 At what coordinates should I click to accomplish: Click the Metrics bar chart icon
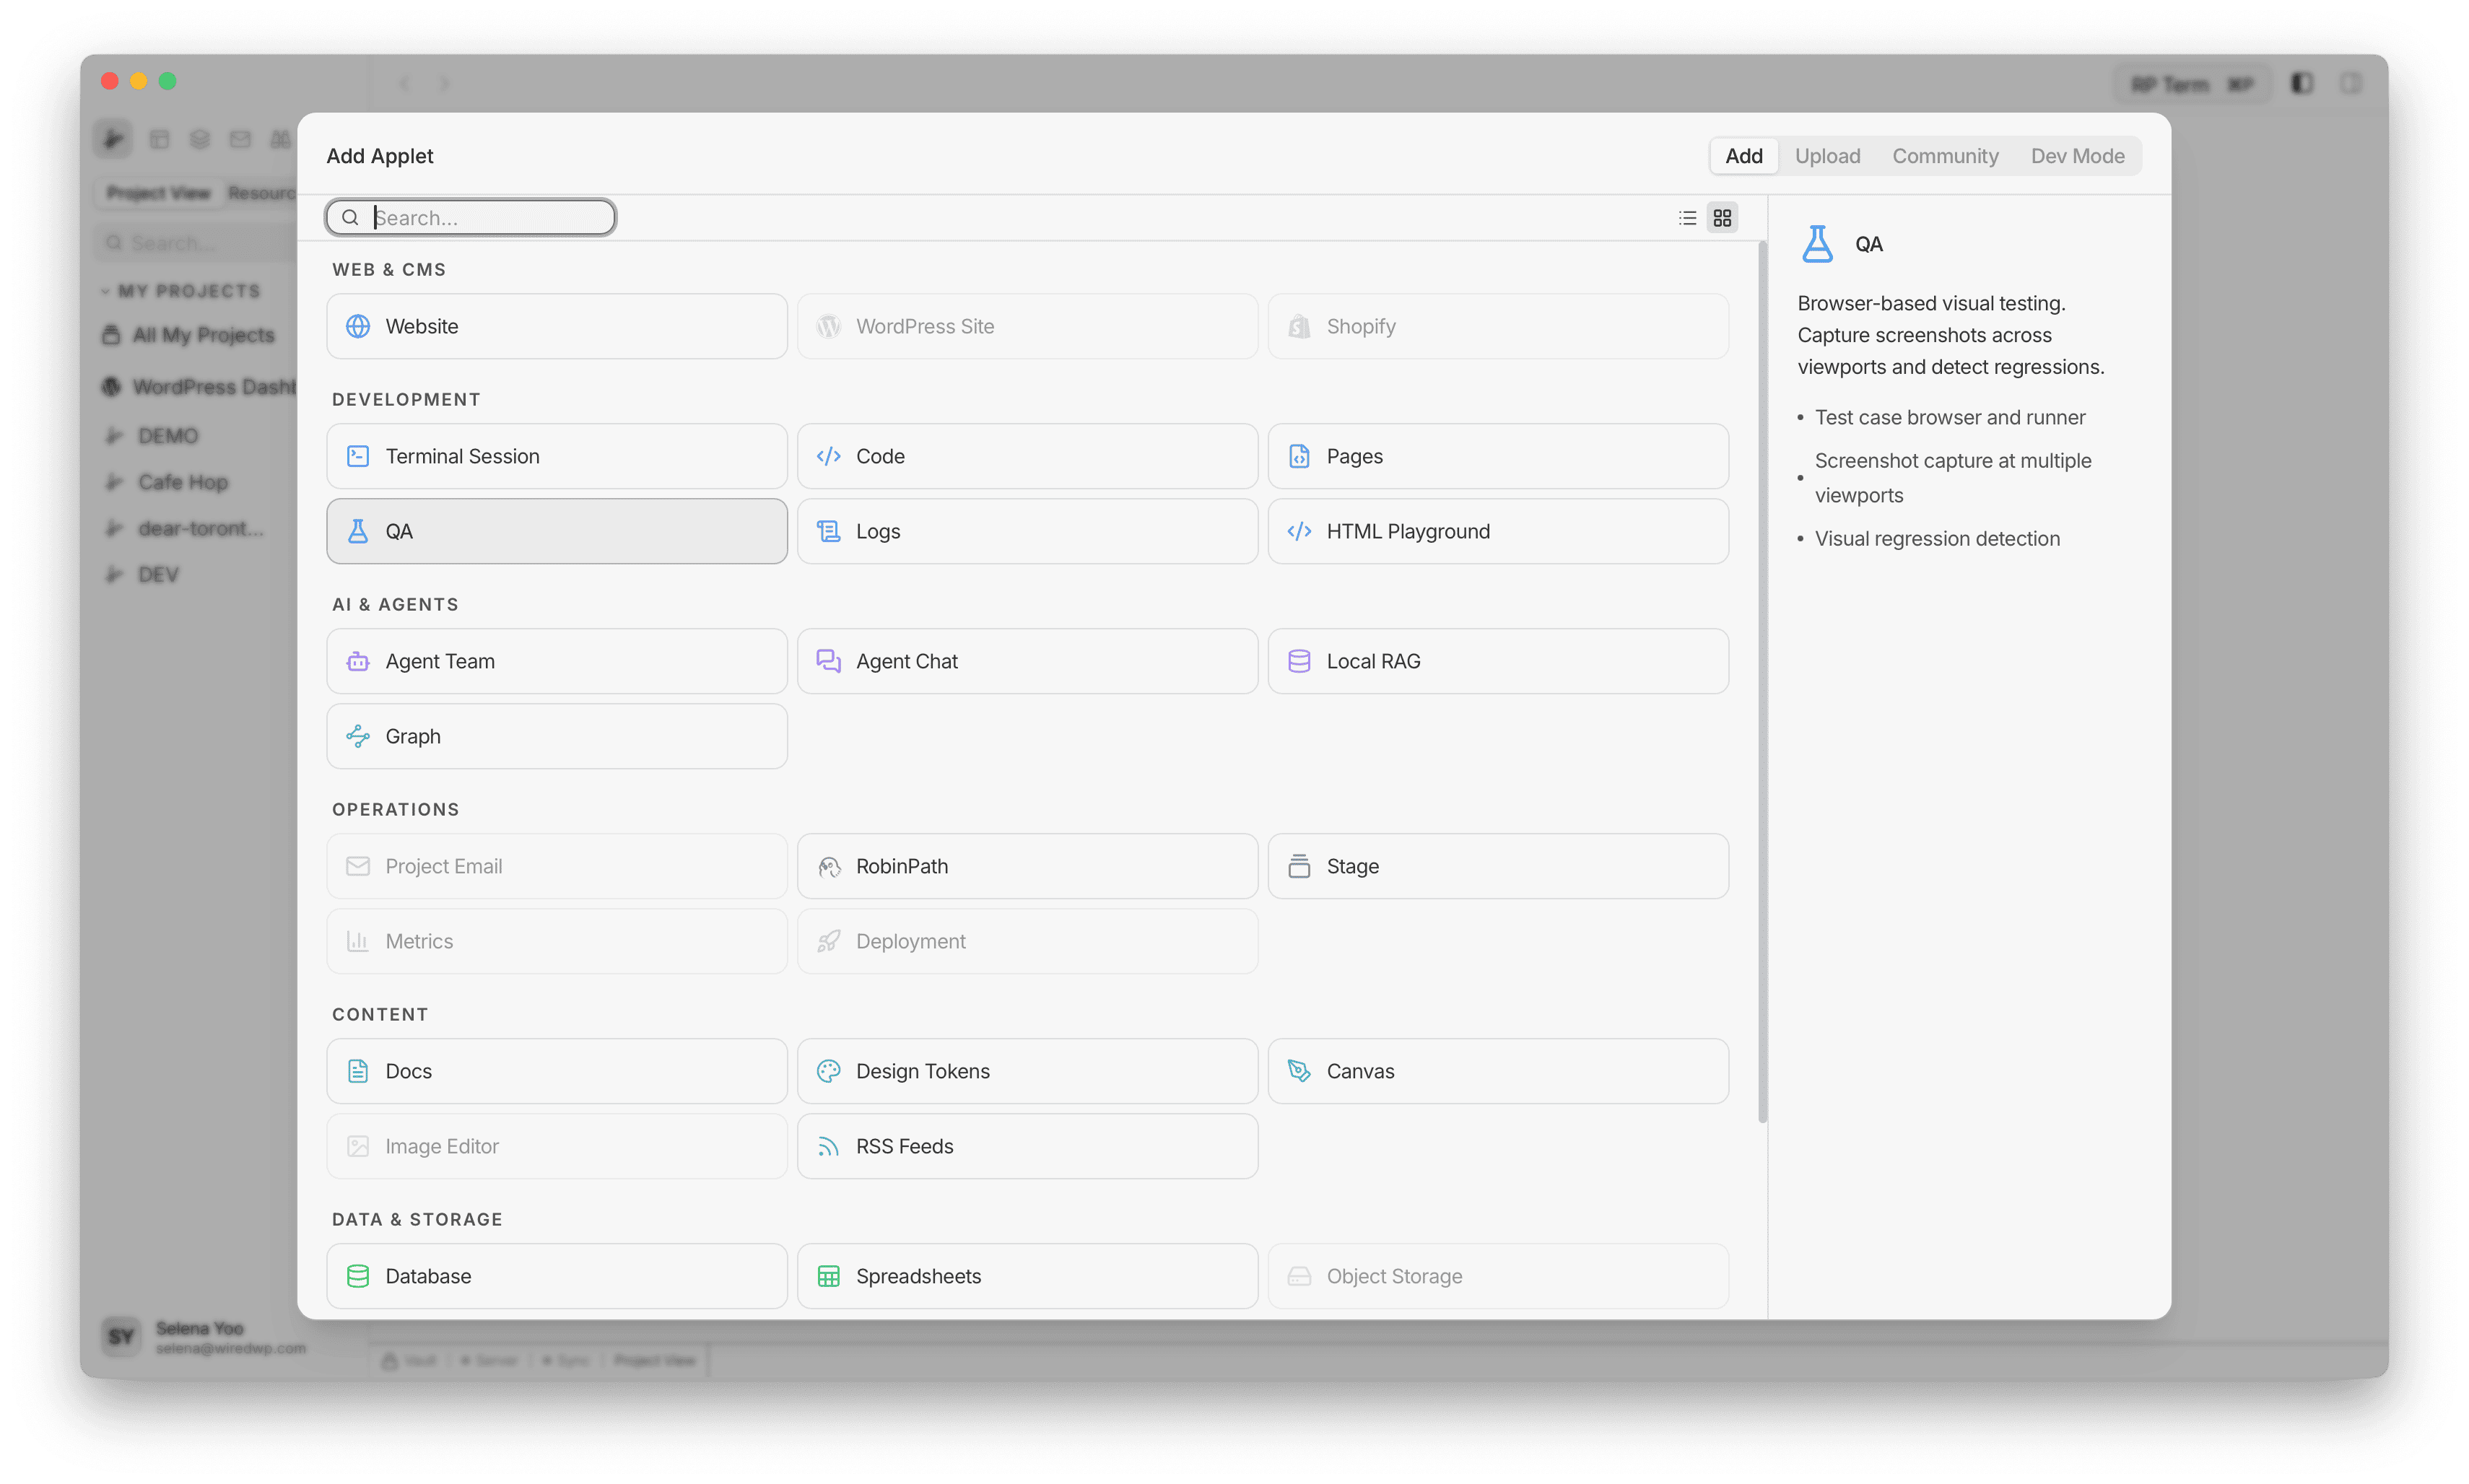tap(357, 941)
